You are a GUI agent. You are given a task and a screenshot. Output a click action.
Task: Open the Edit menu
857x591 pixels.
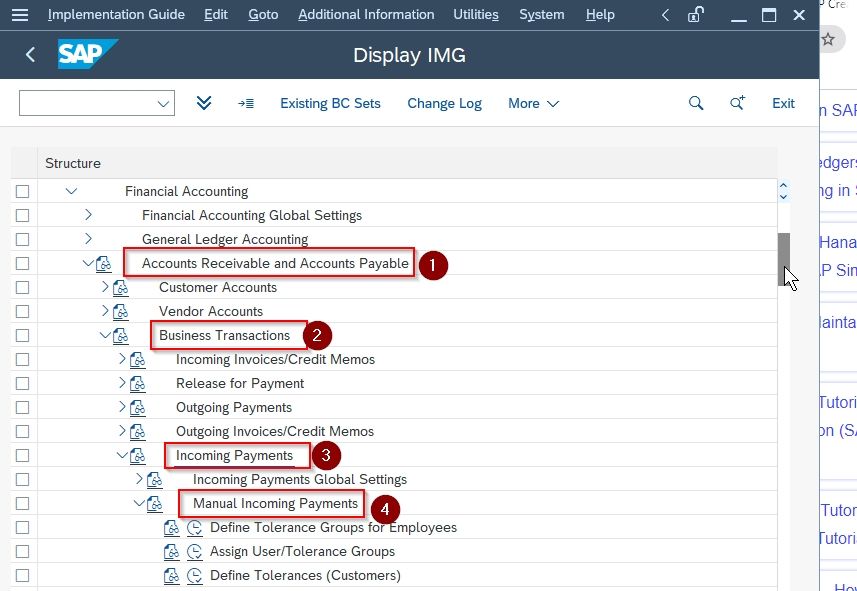(x=216, y=15)
